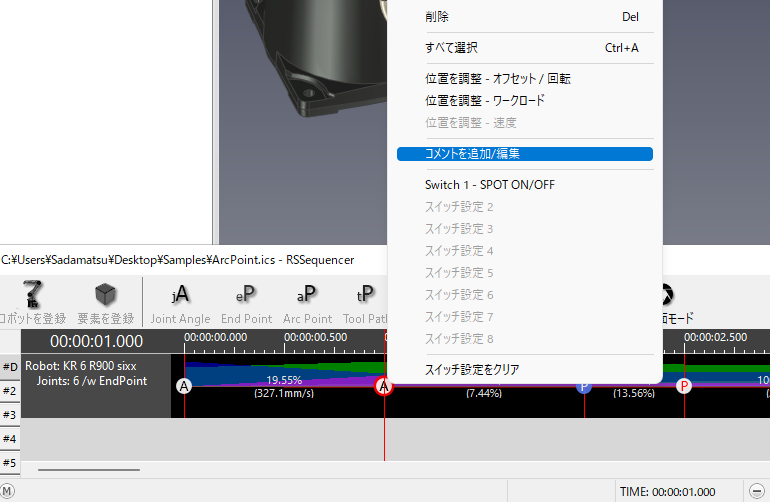770x502 pixels.
Task: Click the selected red A keyframe marker
Action: (x=384, y=386)
